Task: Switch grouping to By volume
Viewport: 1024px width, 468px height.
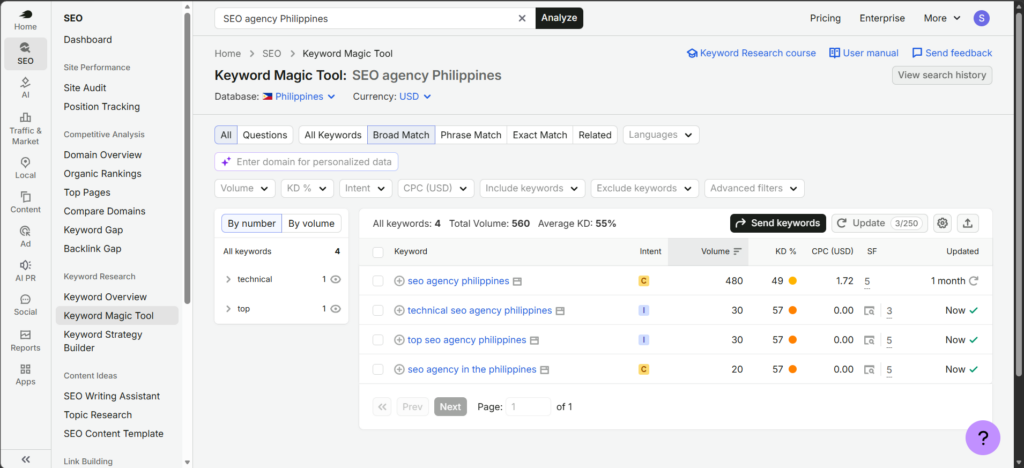Action: [x=312, y=223]
